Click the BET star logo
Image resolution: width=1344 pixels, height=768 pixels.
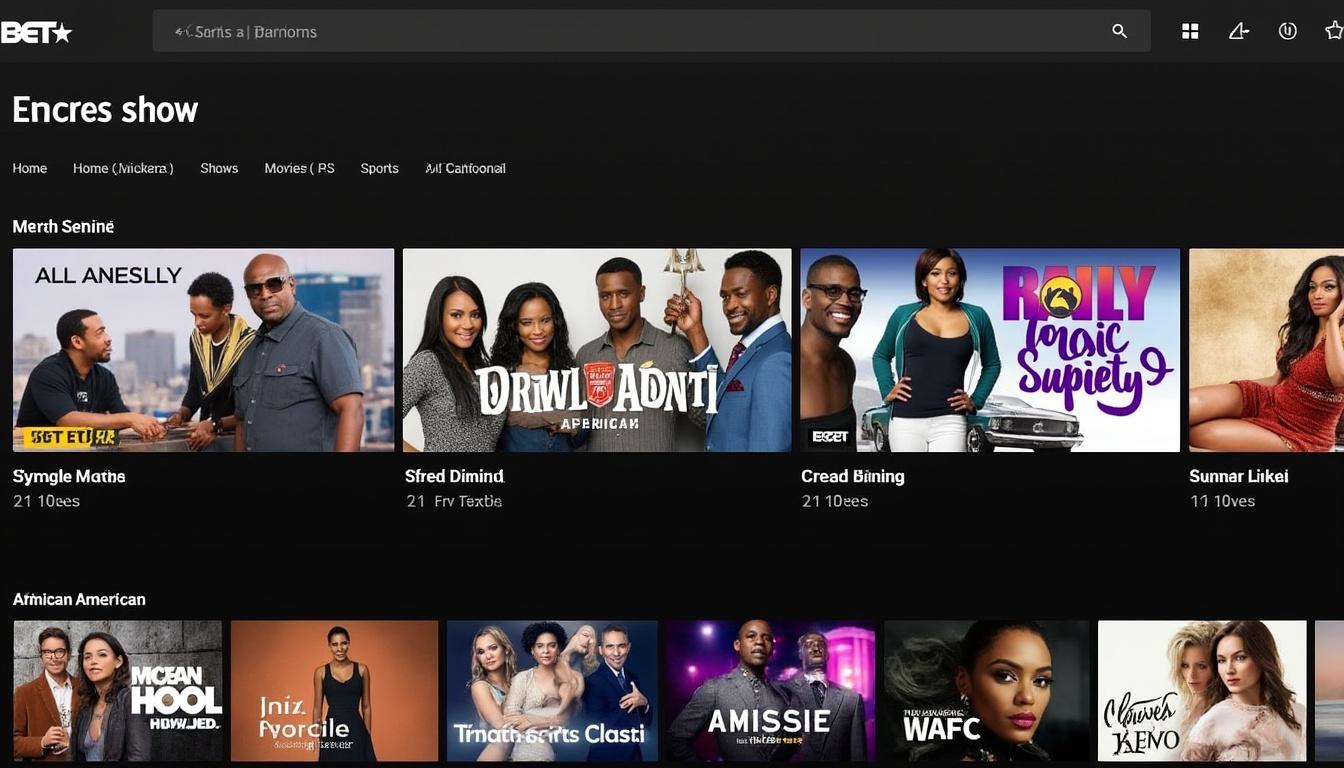click(37, 32)
